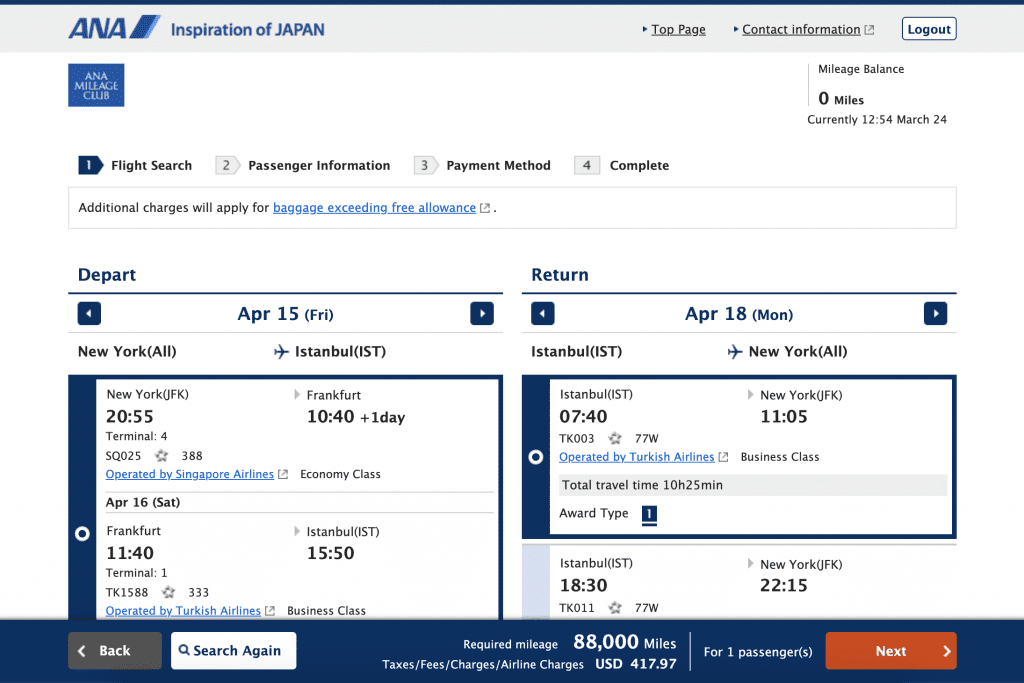Click the Search Again button
Viewport: 1024px width, 683px height.
pyautogui.click(x=233, y=650)
